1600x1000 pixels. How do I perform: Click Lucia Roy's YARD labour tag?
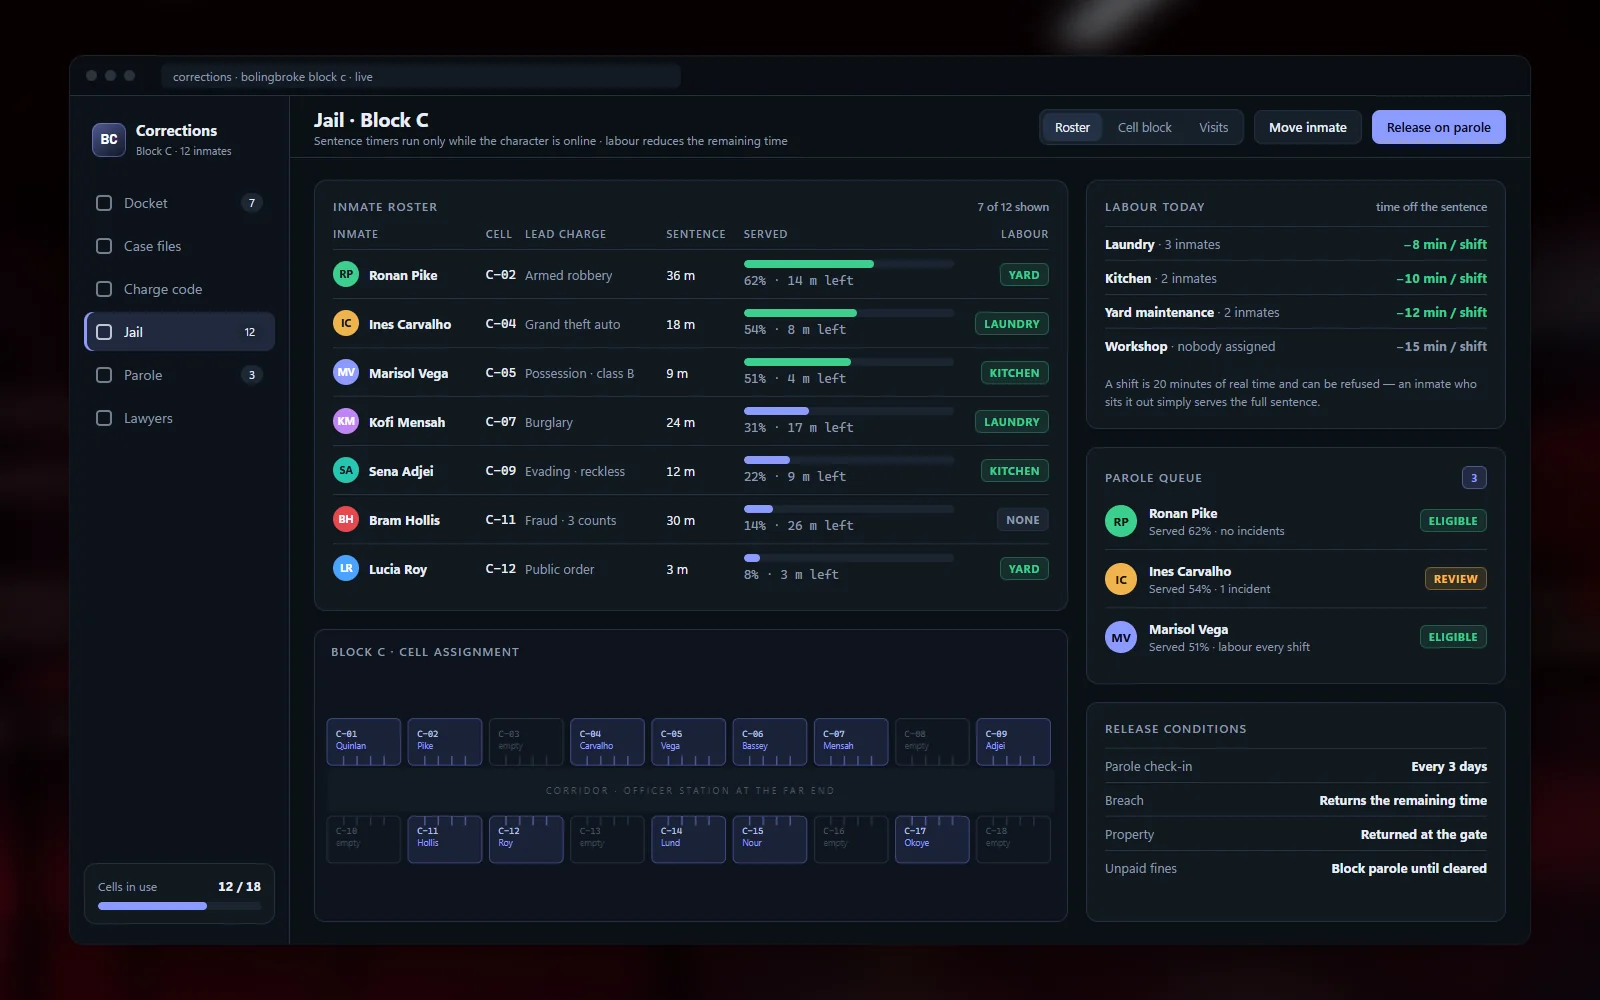tap(1024, 569)
